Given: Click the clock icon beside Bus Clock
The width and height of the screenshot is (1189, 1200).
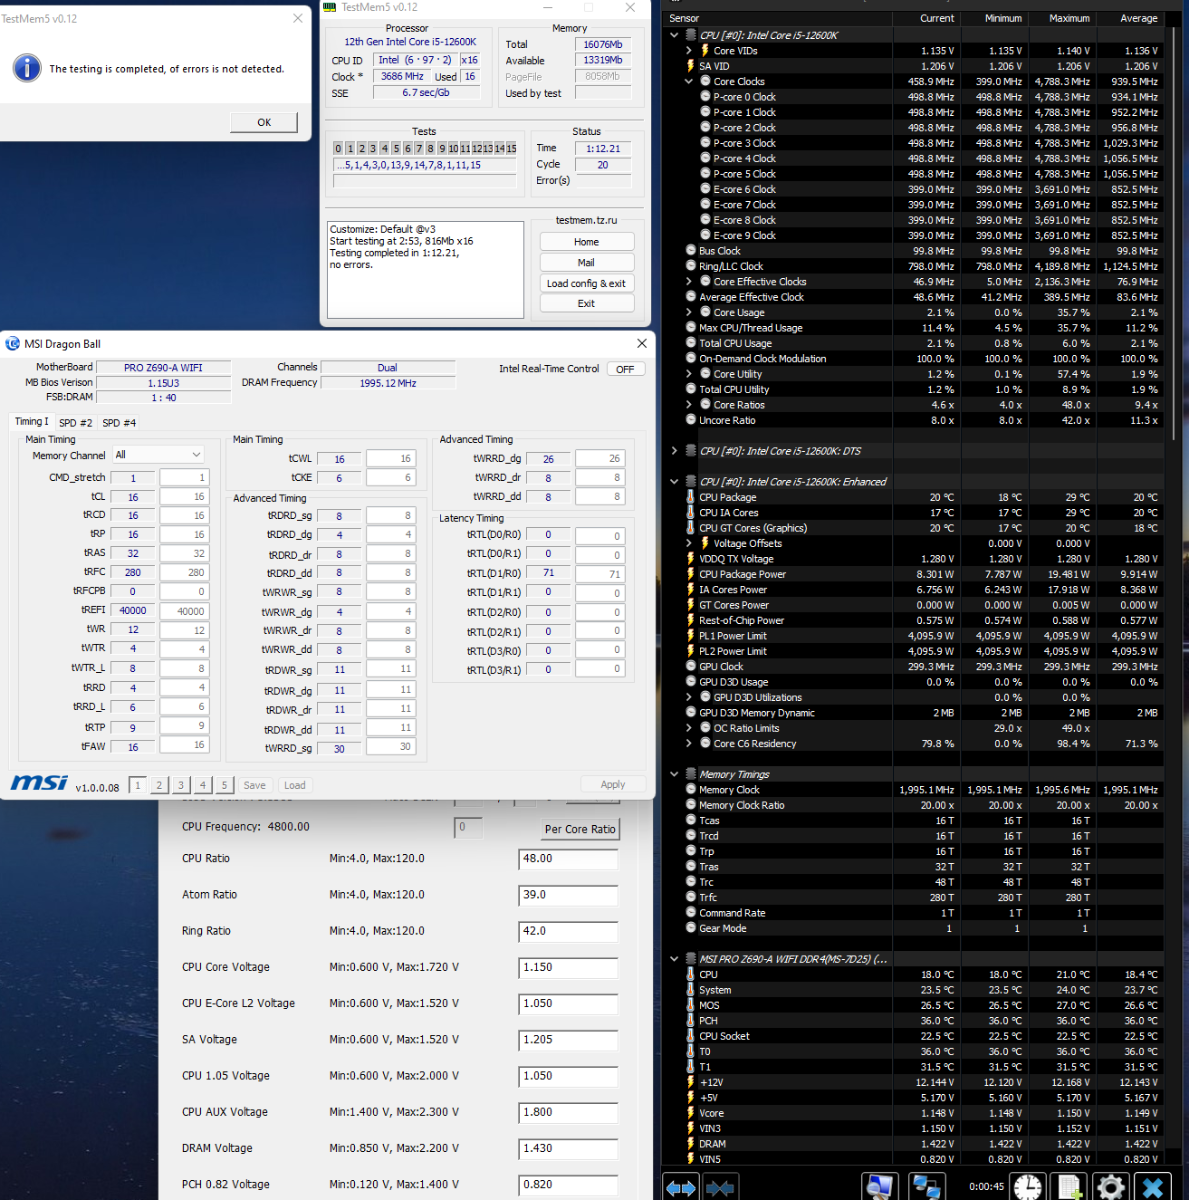Looking at the screenshot, I should click(x=690, y=251).
